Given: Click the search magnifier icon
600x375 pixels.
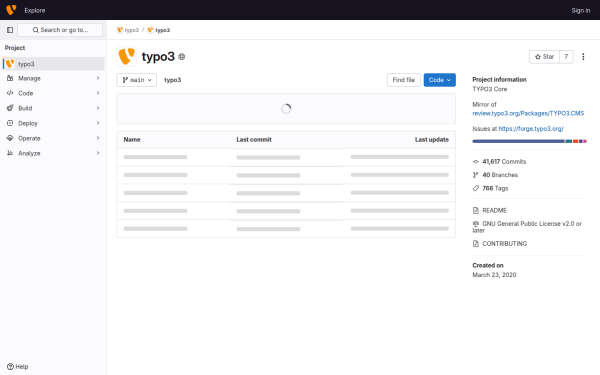Looking at the screenshot, I should coord(36,30).
